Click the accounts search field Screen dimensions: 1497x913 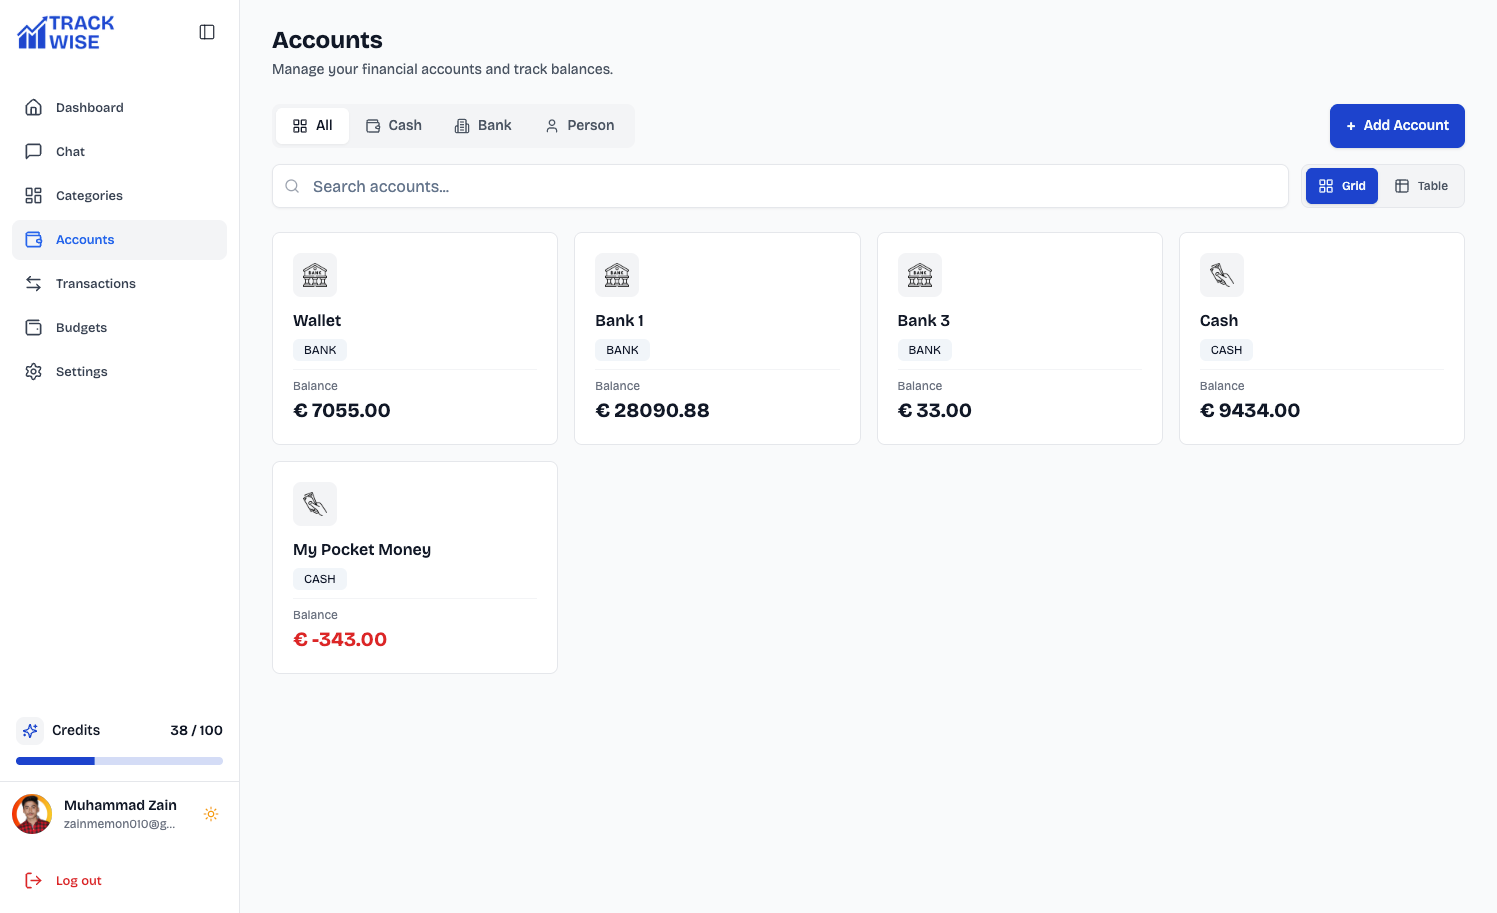pos(700,186)
